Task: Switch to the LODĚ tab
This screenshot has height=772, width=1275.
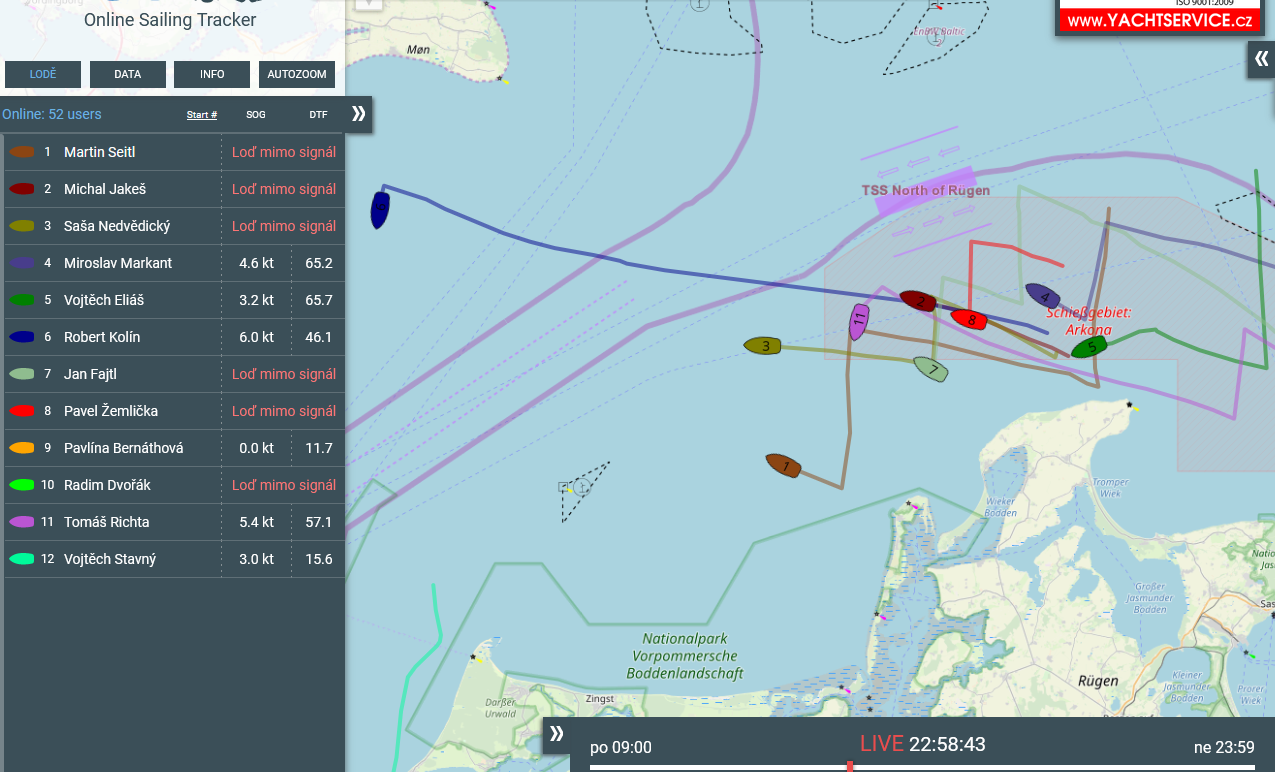Action: pos(43,74)
